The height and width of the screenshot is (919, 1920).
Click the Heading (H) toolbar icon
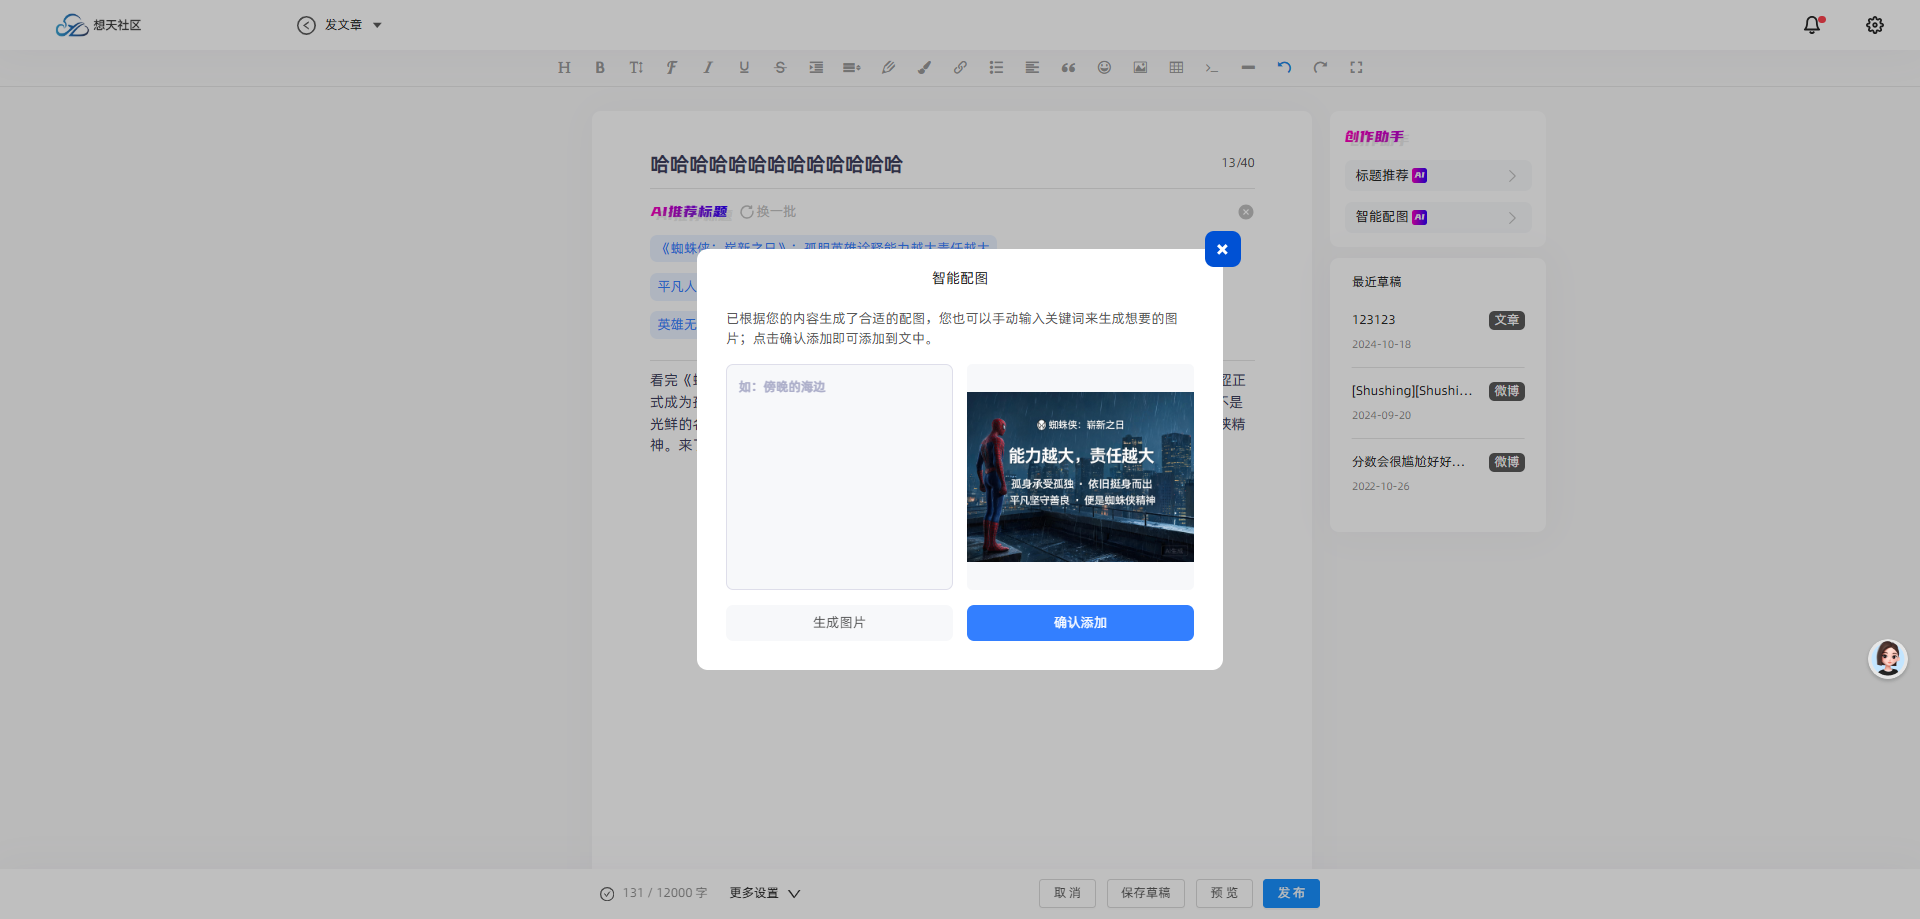click(564, 67)
